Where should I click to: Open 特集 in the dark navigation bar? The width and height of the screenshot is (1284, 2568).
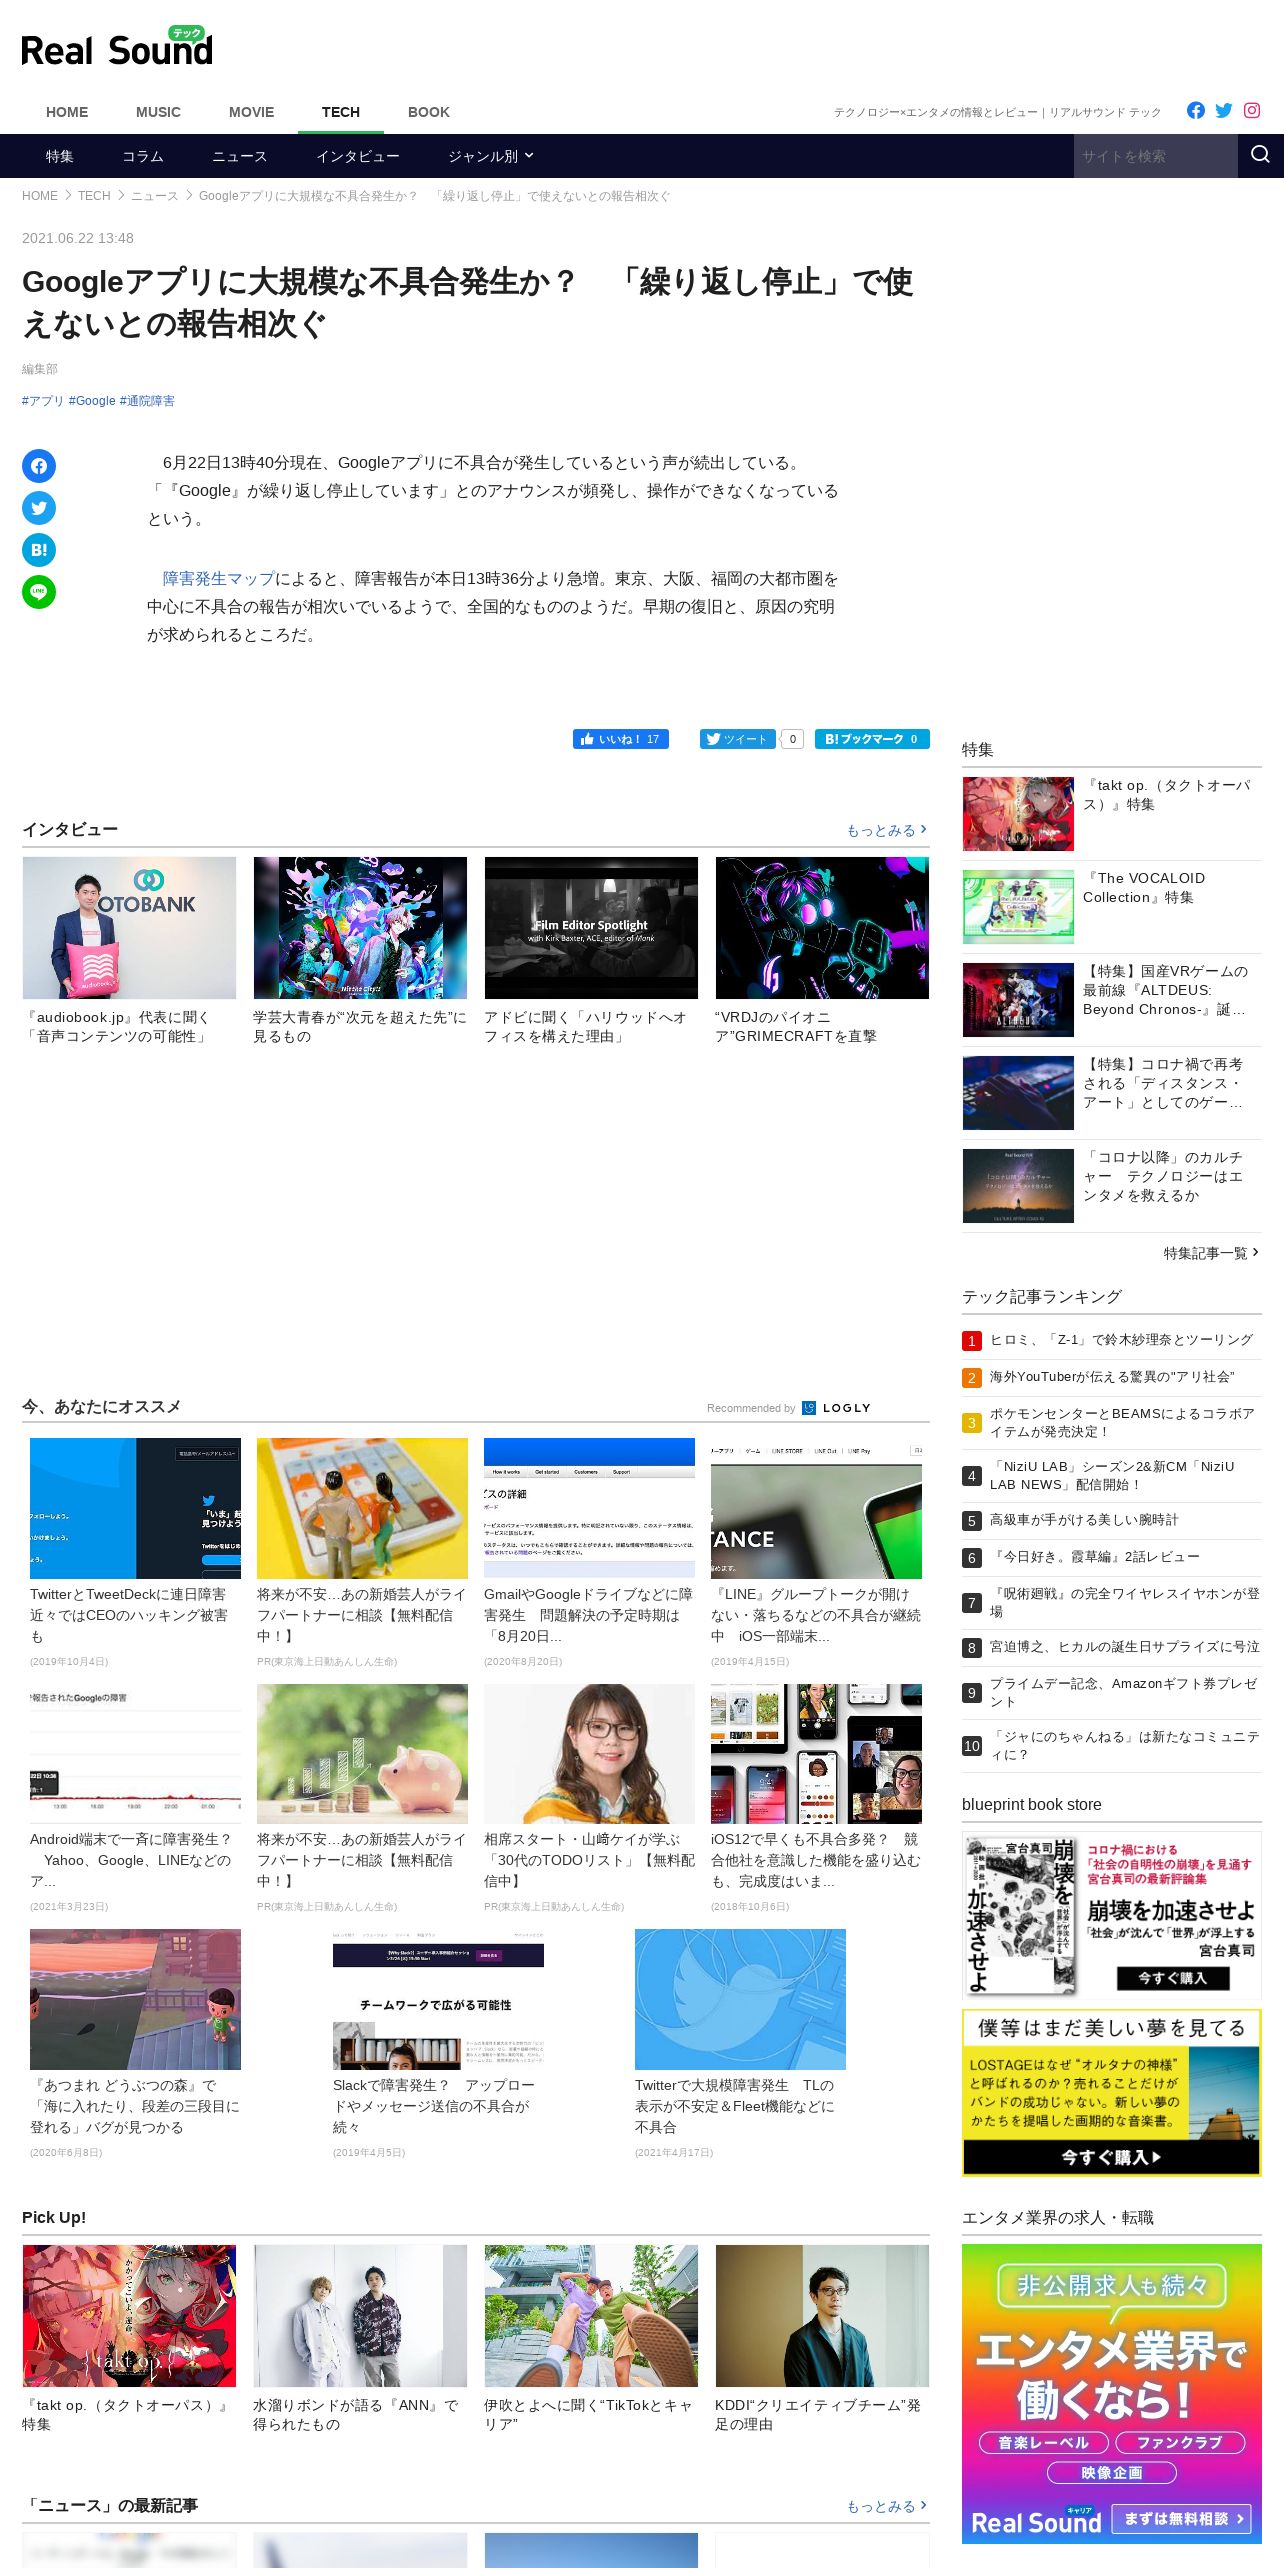point(59,156)
